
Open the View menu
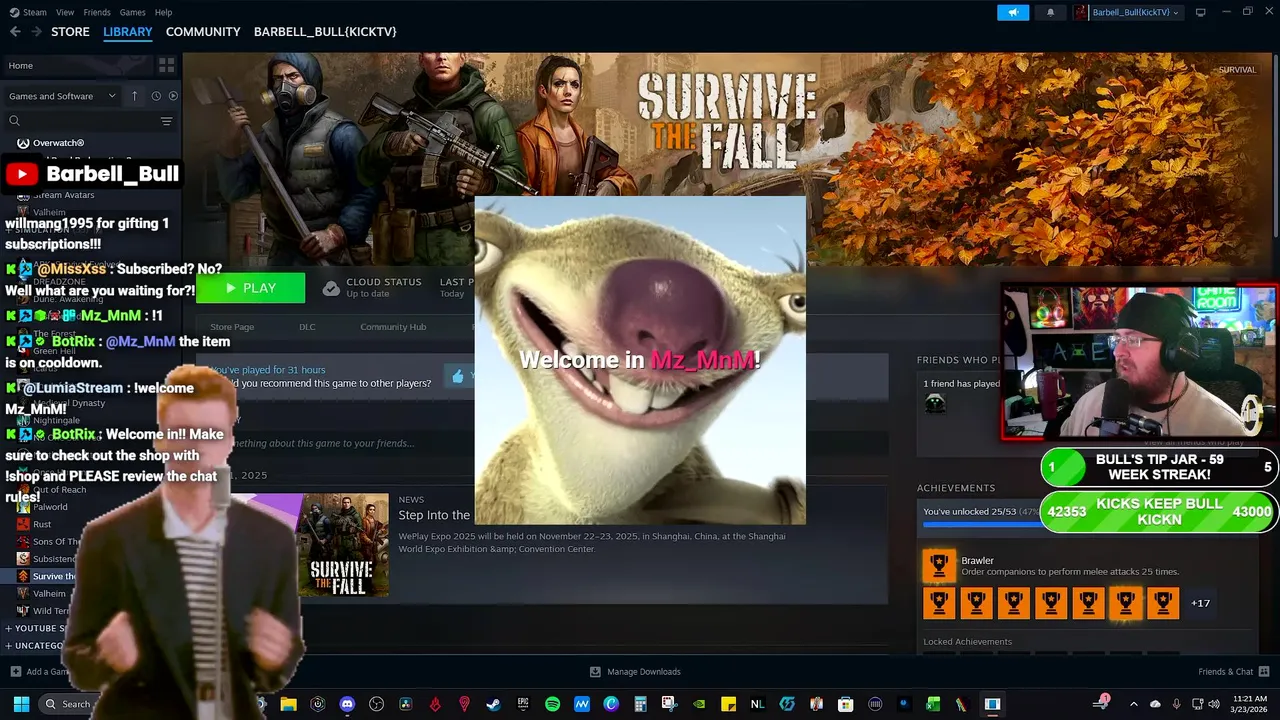coord(65,12)
